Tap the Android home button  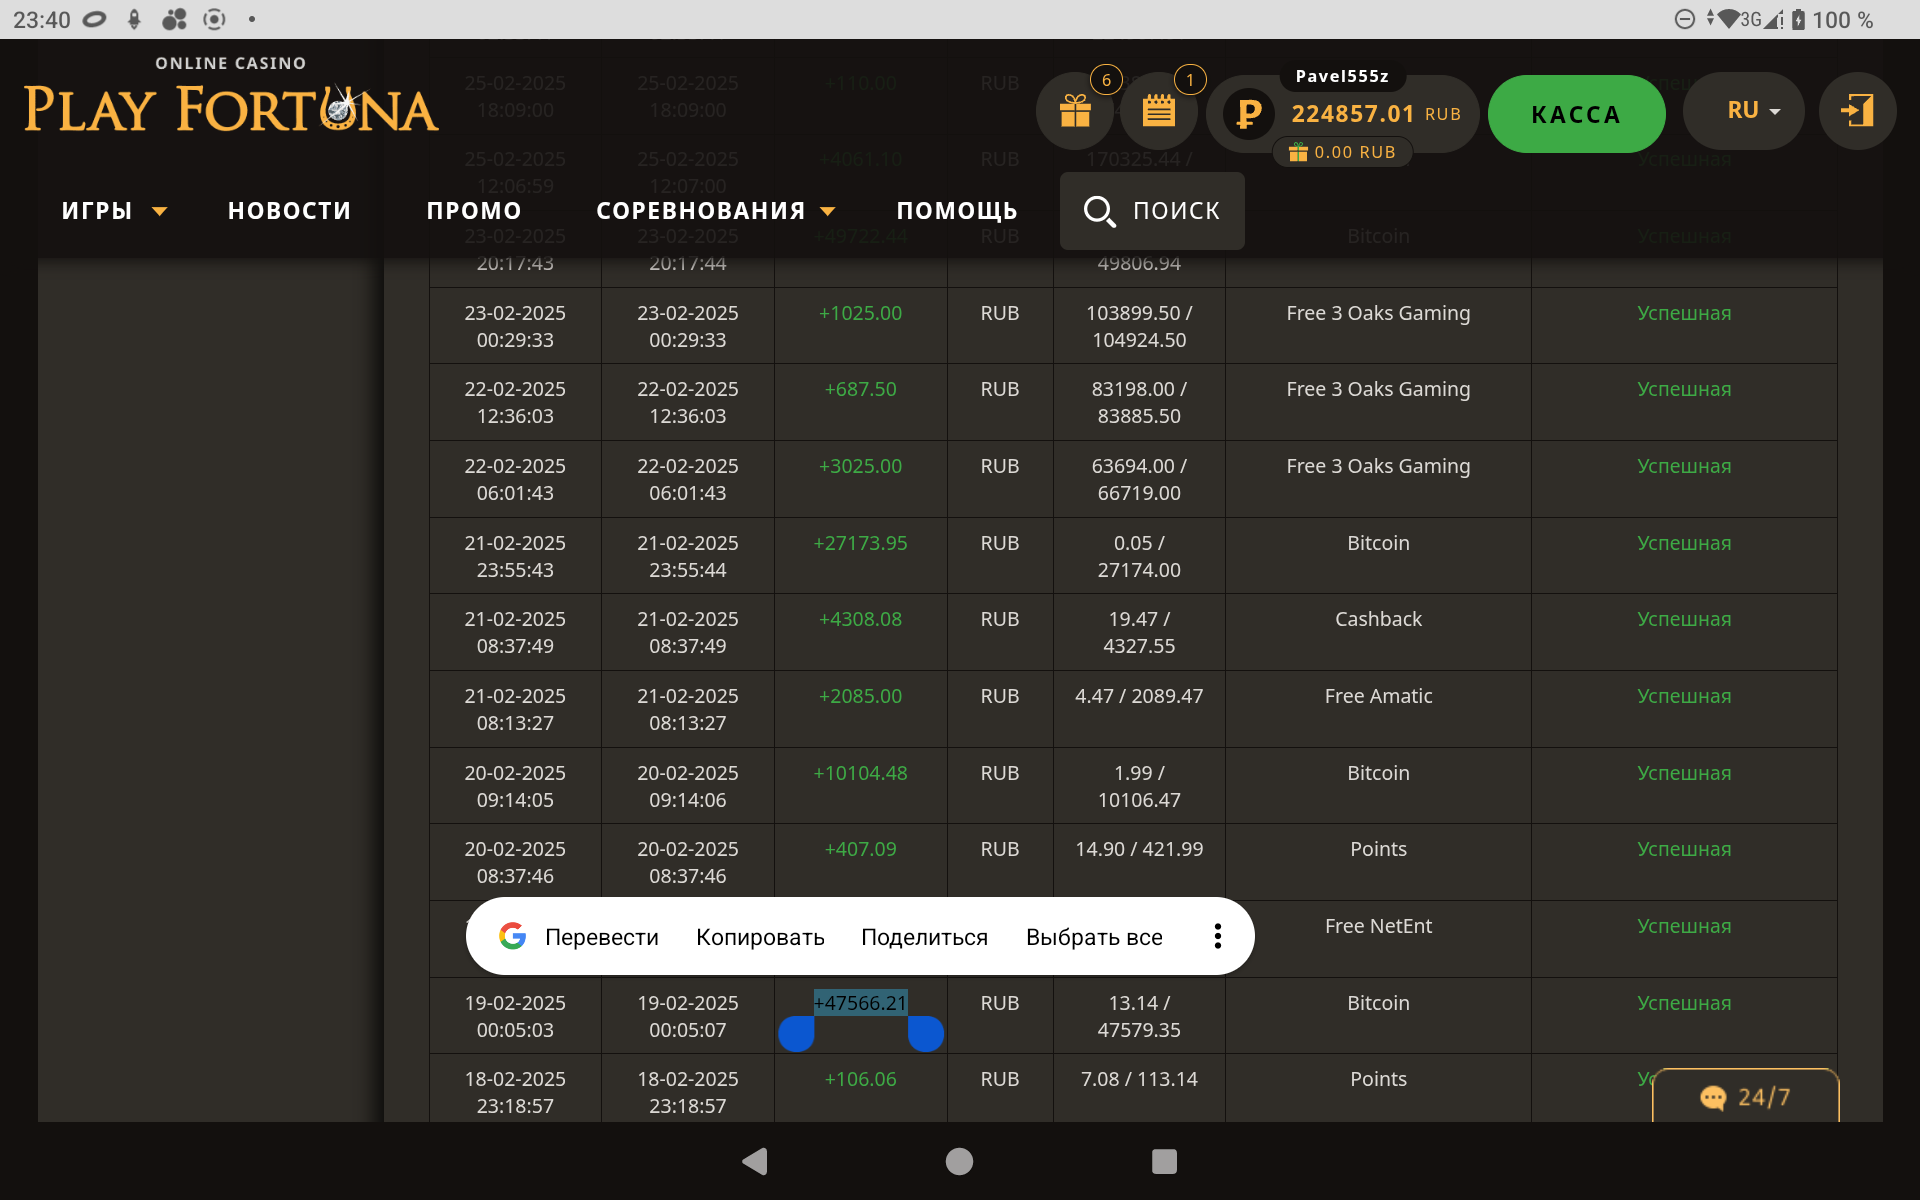pyautogui.click(x=959, y=1161)
